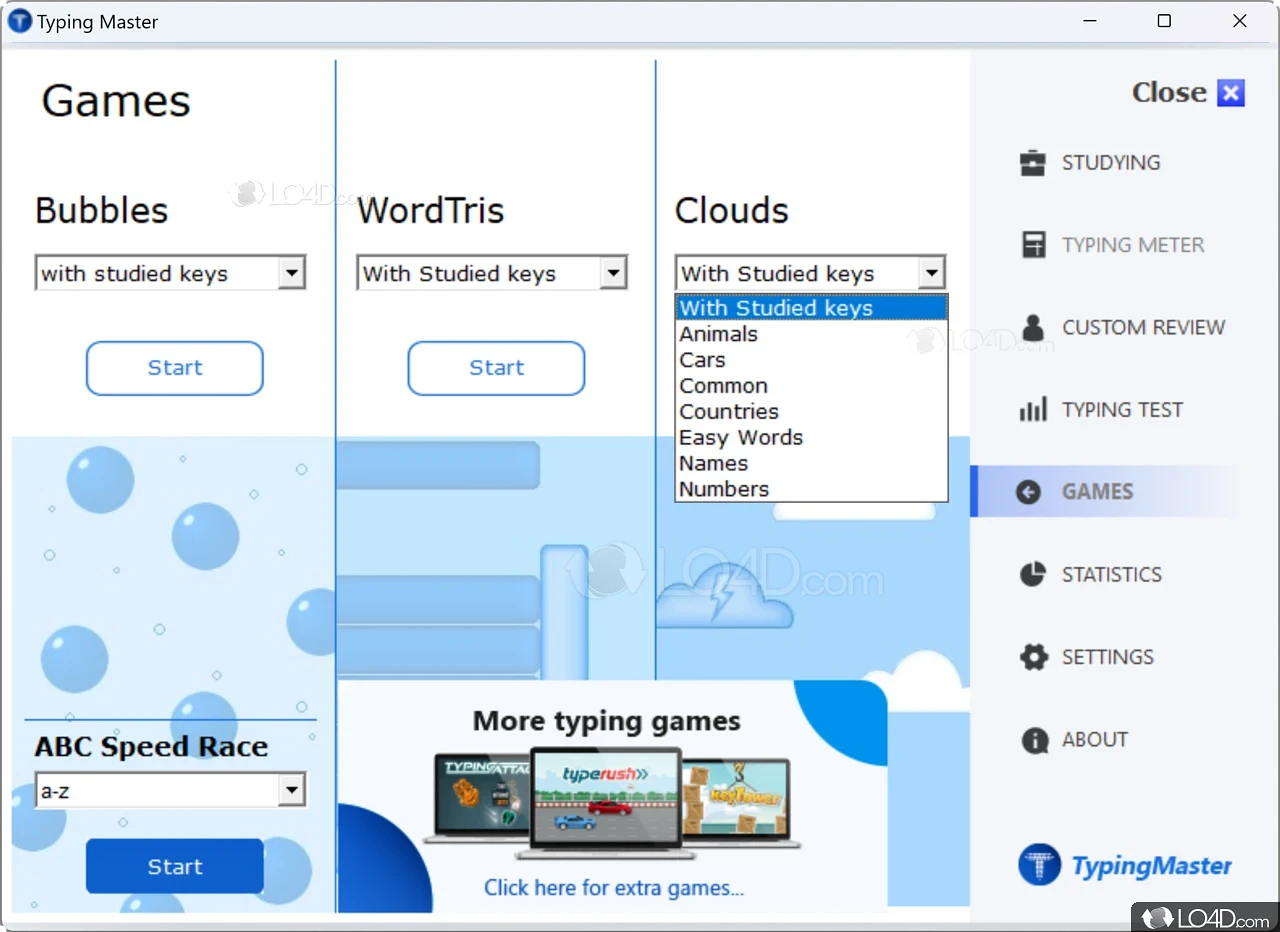Click the SETTINGS gear icon

1034,656
